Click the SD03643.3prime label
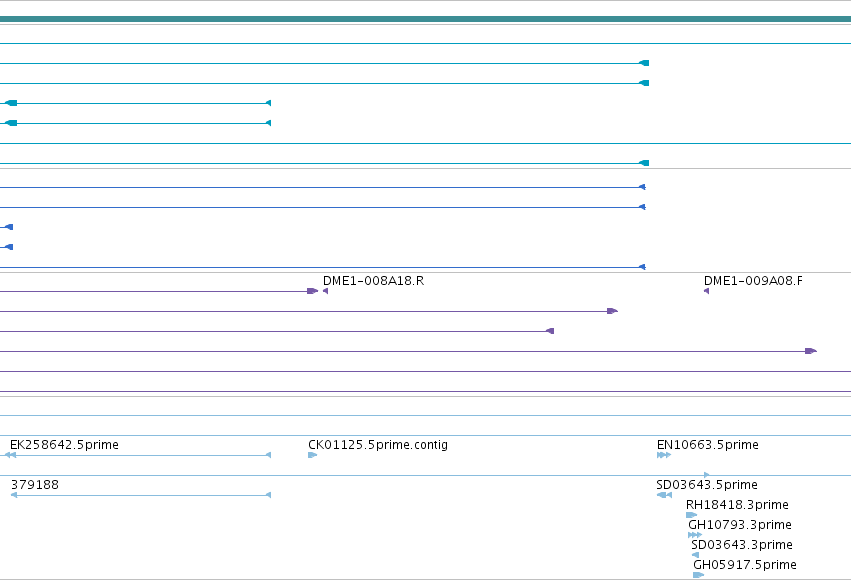This screenshot has height=580, width=851. [742, 545]
